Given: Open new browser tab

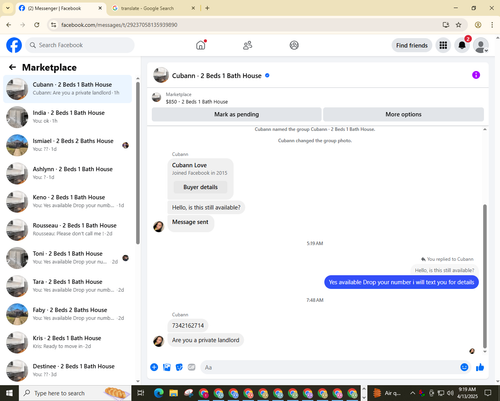Looking at the screenshot, I should point(207,8).
